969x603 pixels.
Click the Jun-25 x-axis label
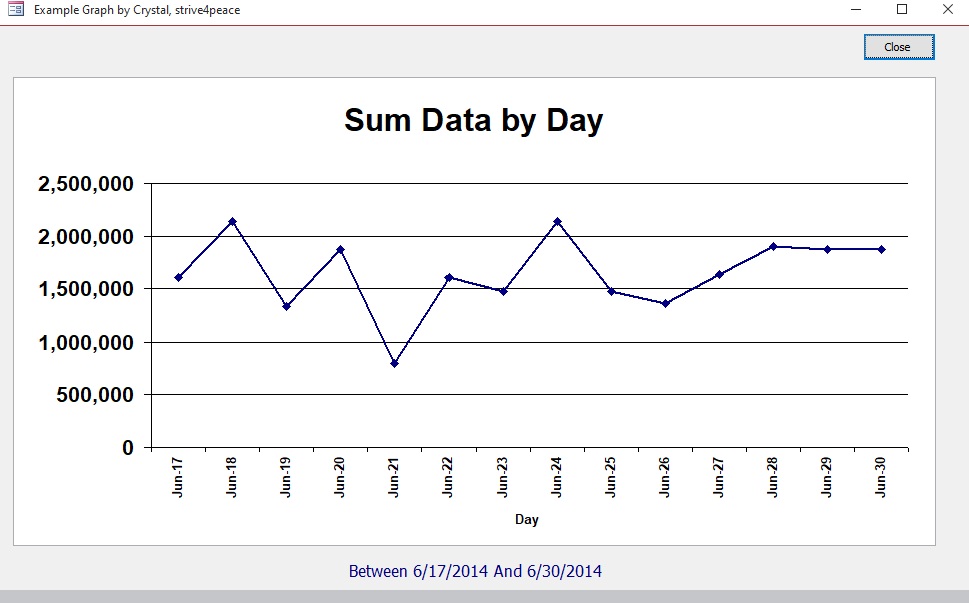[610, 477]
